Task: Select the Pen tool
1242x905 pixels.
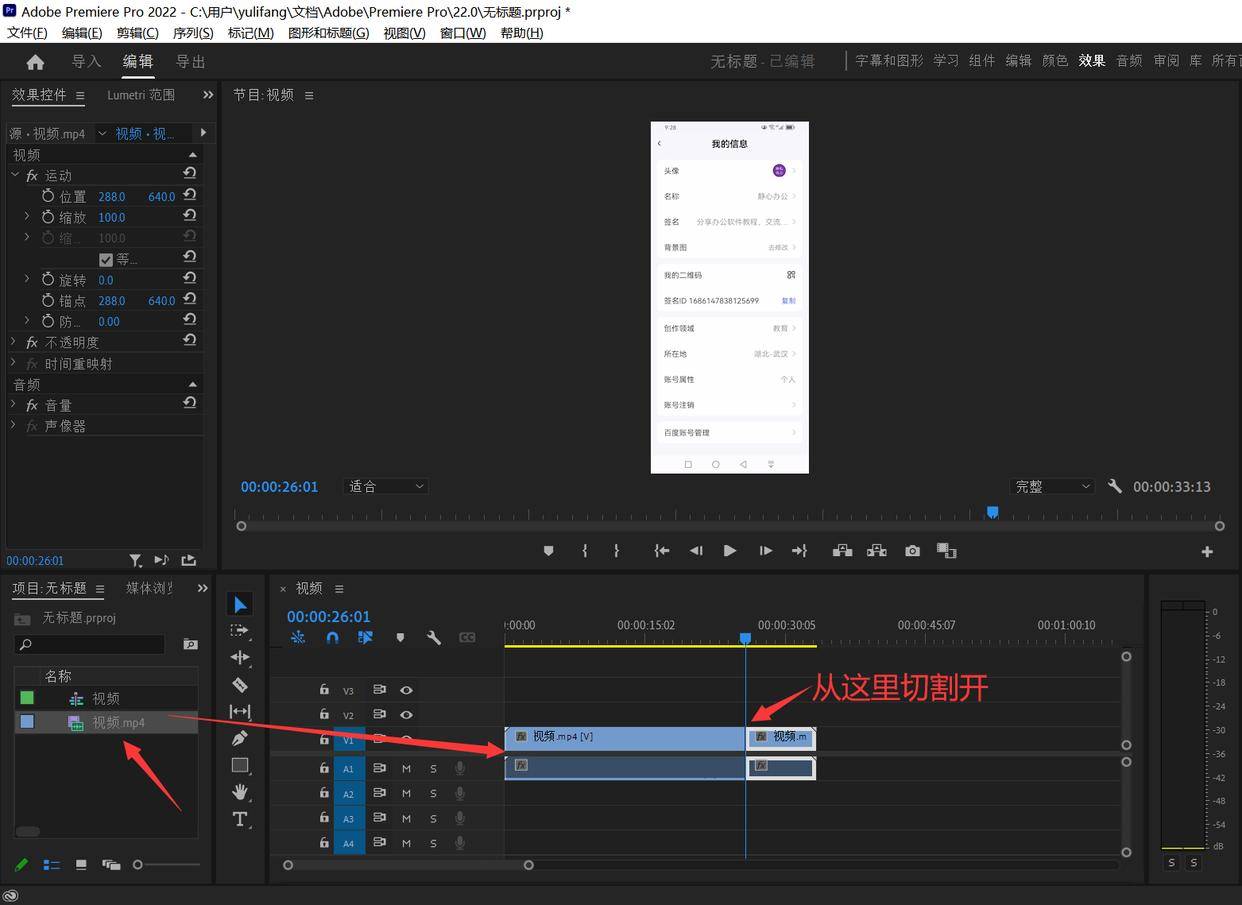Action: (240, 738)
